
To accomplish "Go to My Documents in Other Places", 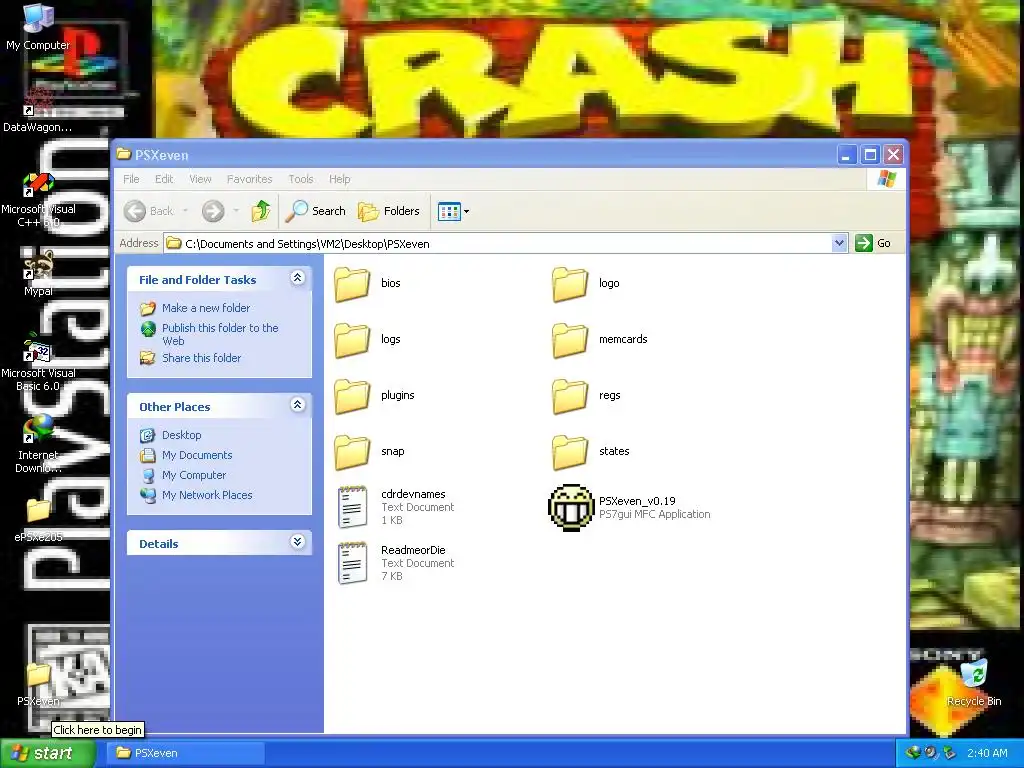I will tap(197, 455).
